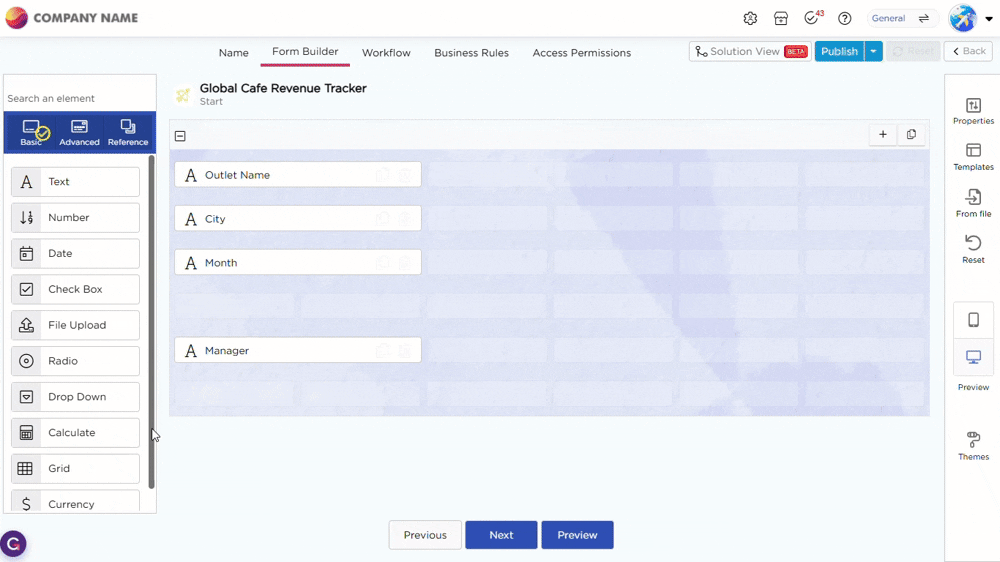
Task: Select the Check Box element
Action: pos(76,289)
